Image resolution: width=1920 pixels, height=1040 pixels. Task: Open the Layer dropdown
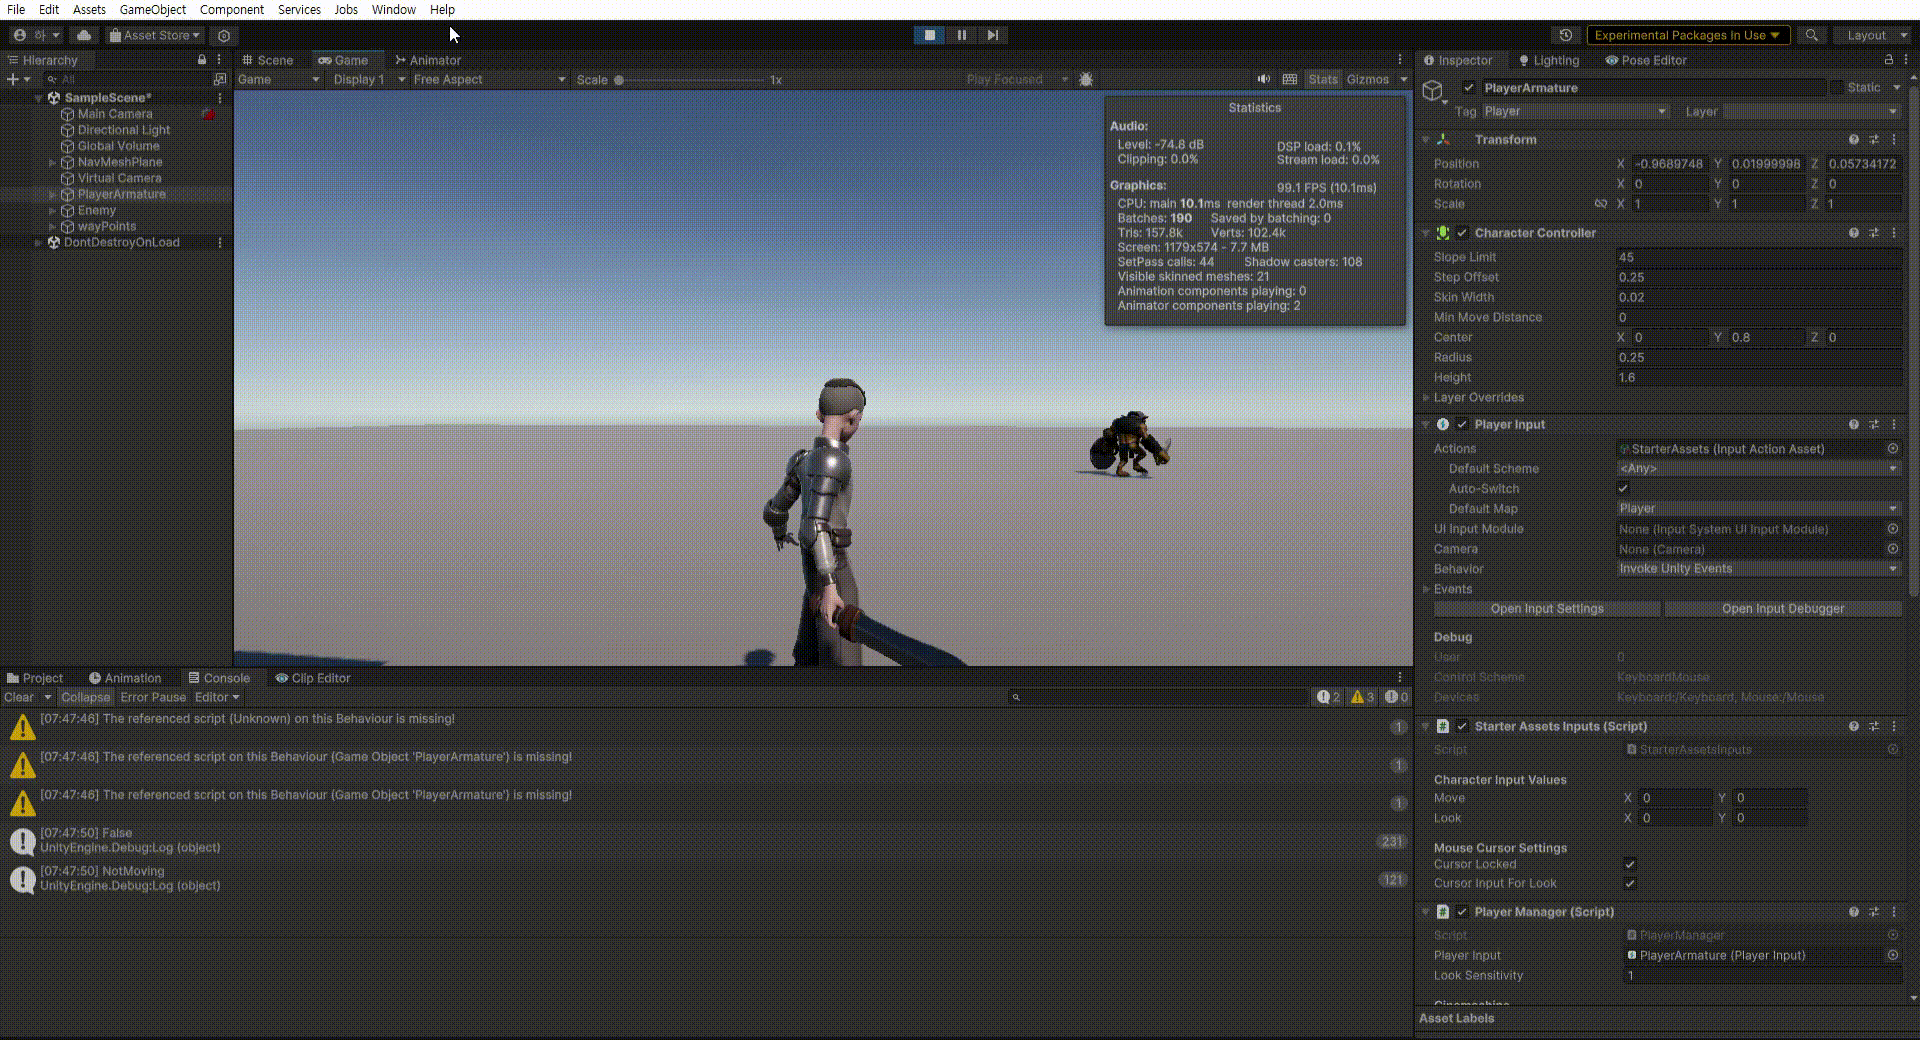[1812, 112]
